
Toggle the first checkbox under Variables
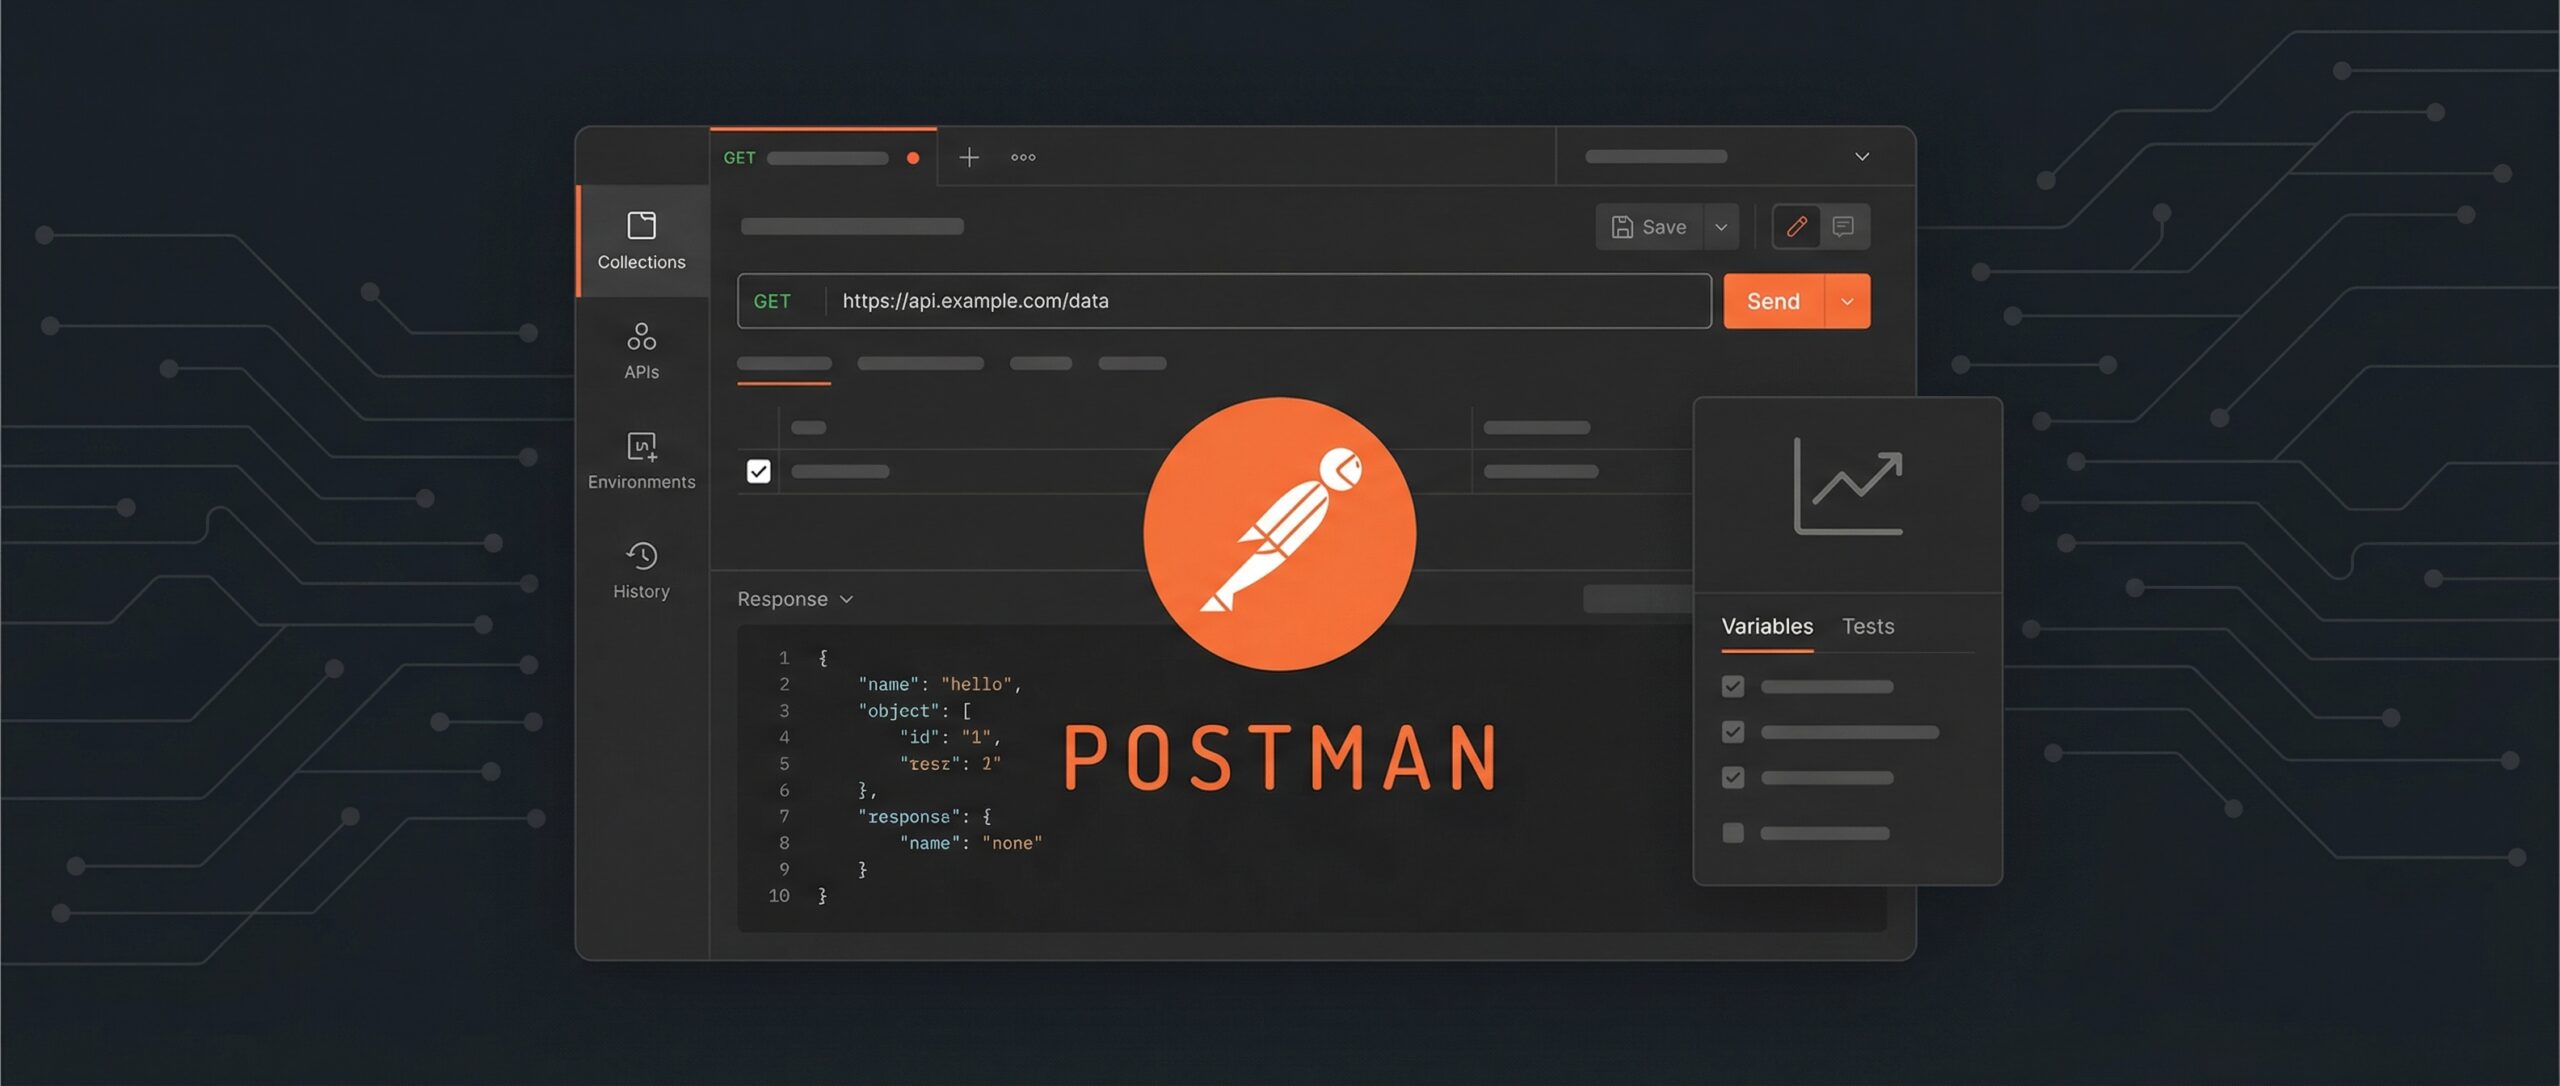1733,687
